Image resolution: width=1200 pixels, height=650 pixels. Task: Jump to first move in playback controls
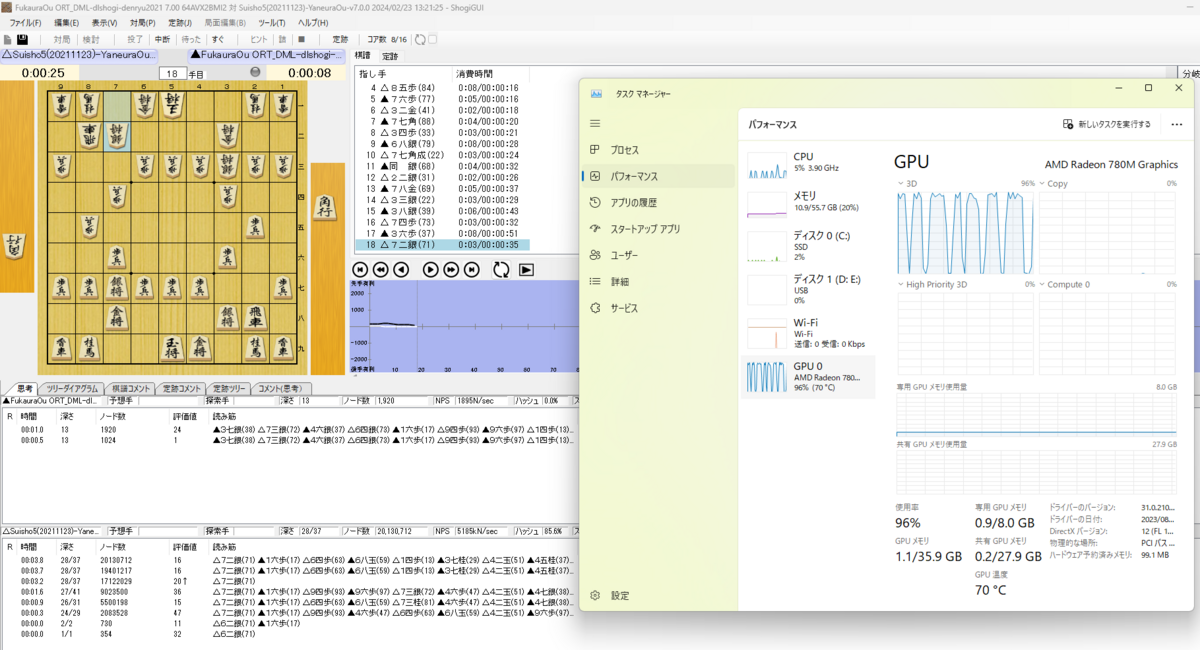click(361, 269)
